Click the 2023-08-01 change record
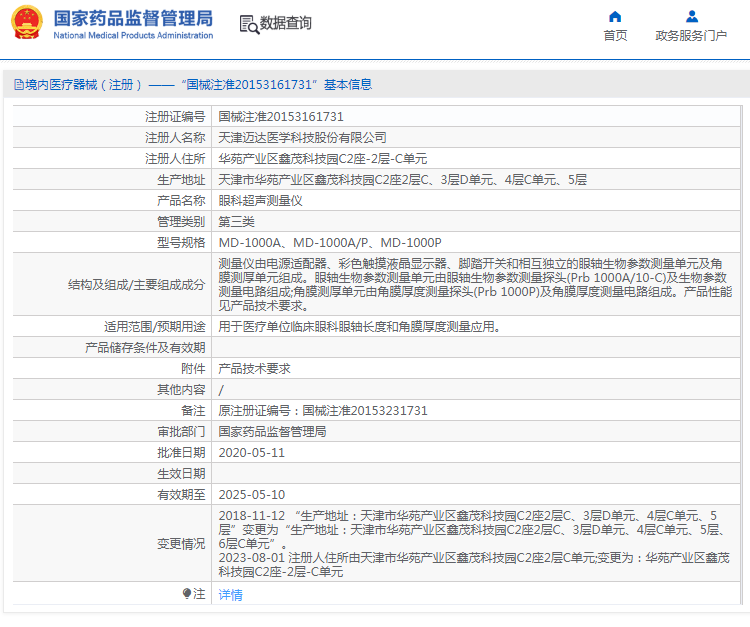This screenshot has width=750, height=627. [x=474, y=565]
